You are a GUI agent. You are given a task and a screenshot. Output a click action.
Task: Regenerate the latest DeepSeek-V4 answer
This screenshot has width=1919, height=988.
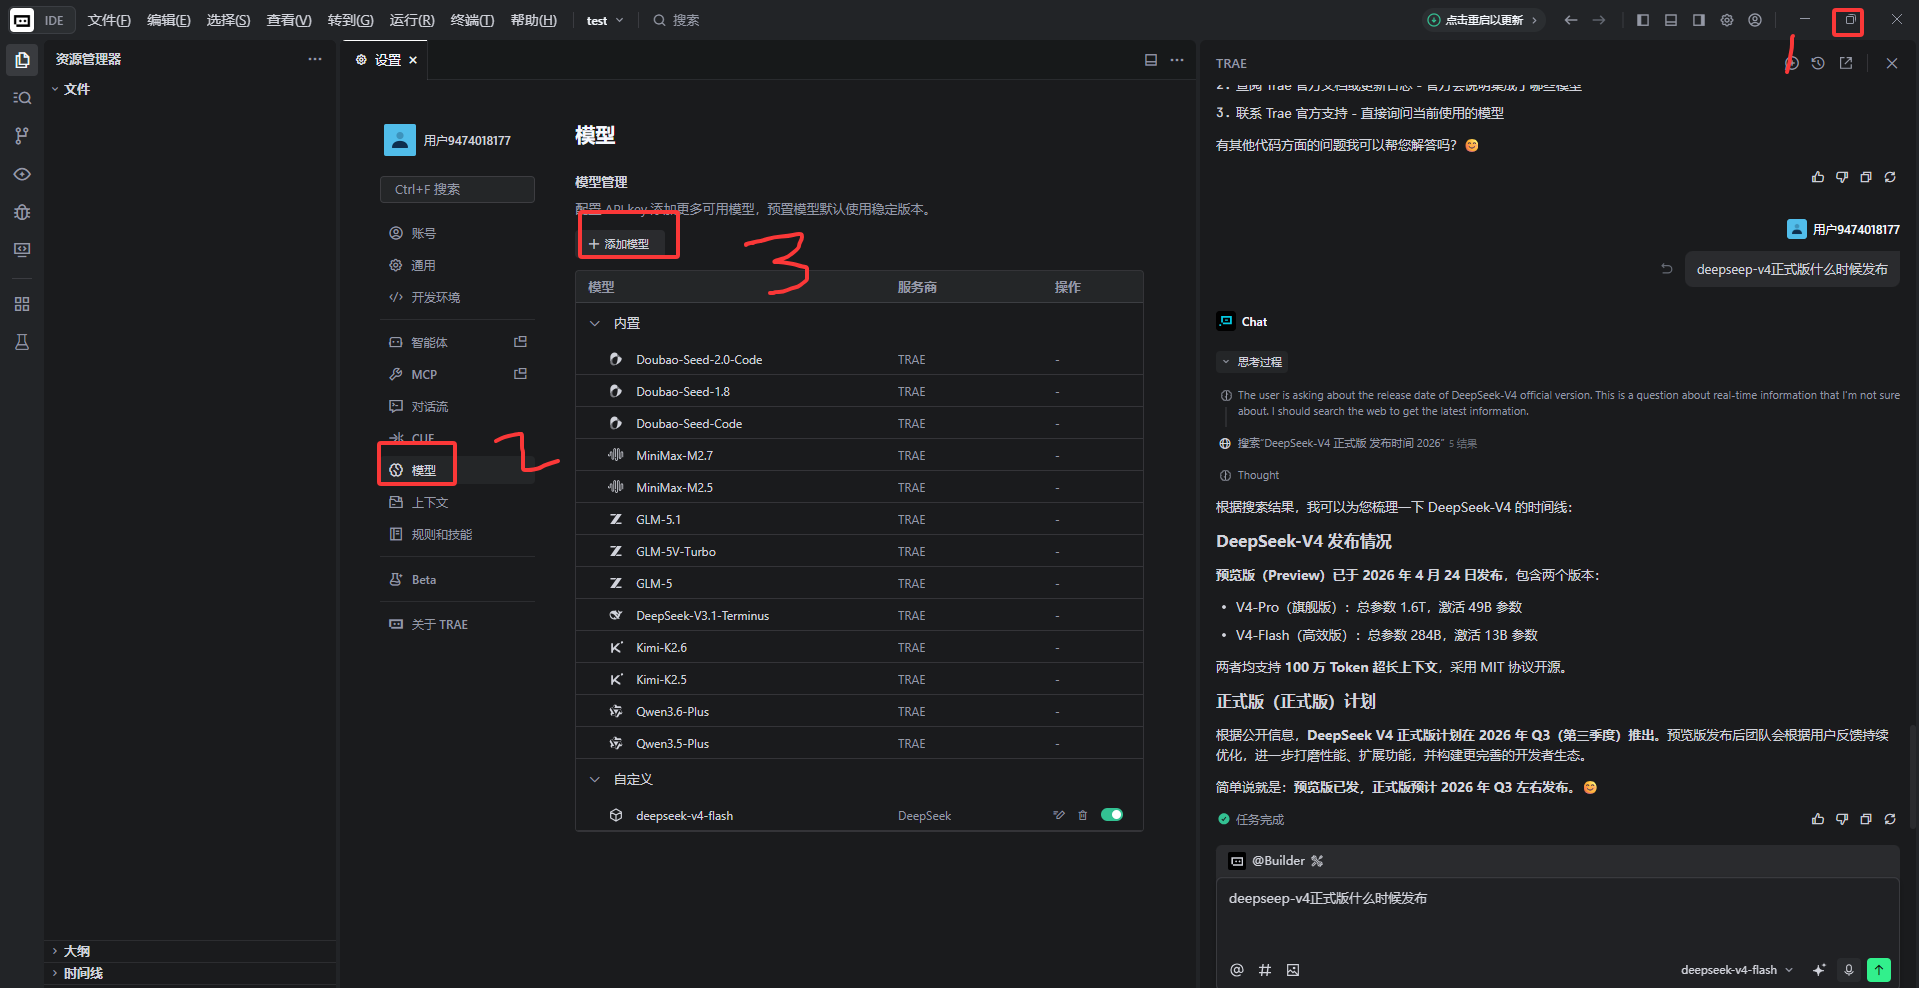(1890, 819)
